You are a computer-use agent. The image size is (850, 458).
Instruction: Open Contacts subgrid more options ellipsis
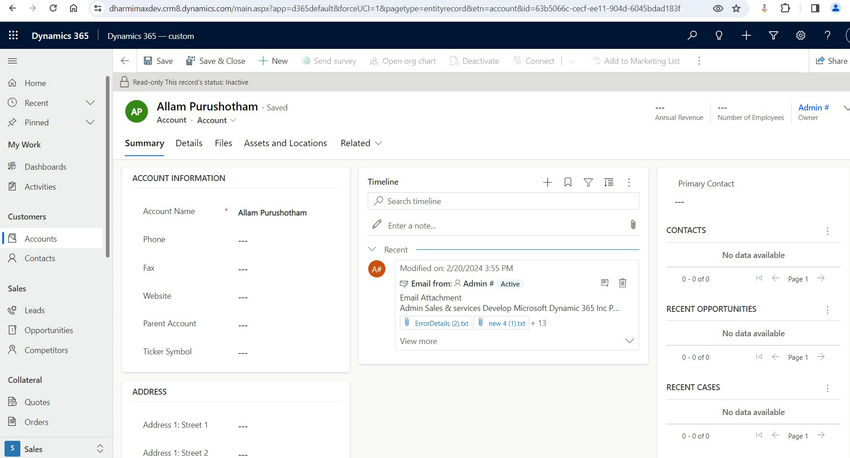tap(827, 231)
